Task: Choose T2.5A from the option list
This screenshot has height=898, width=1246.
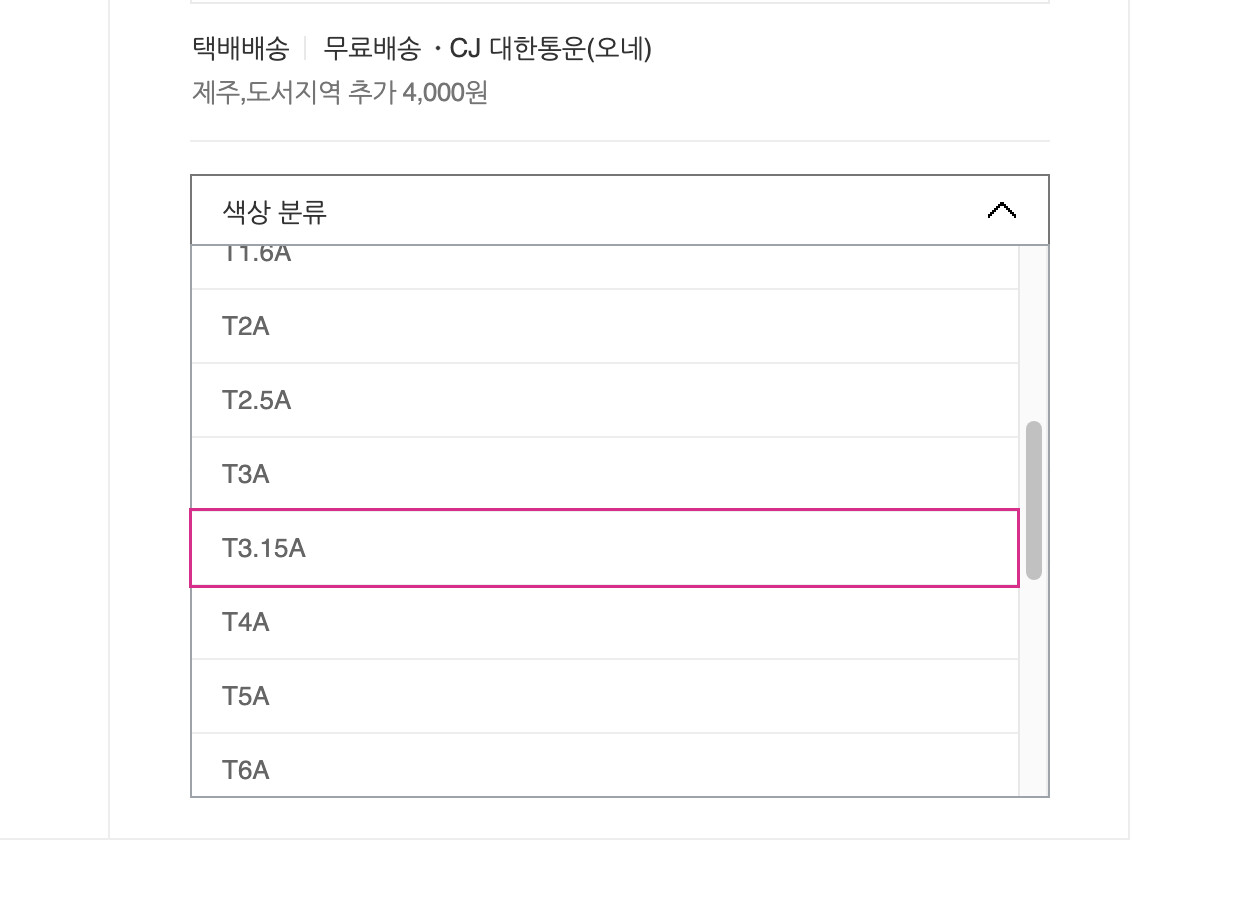Action: (x=605, y=400)
